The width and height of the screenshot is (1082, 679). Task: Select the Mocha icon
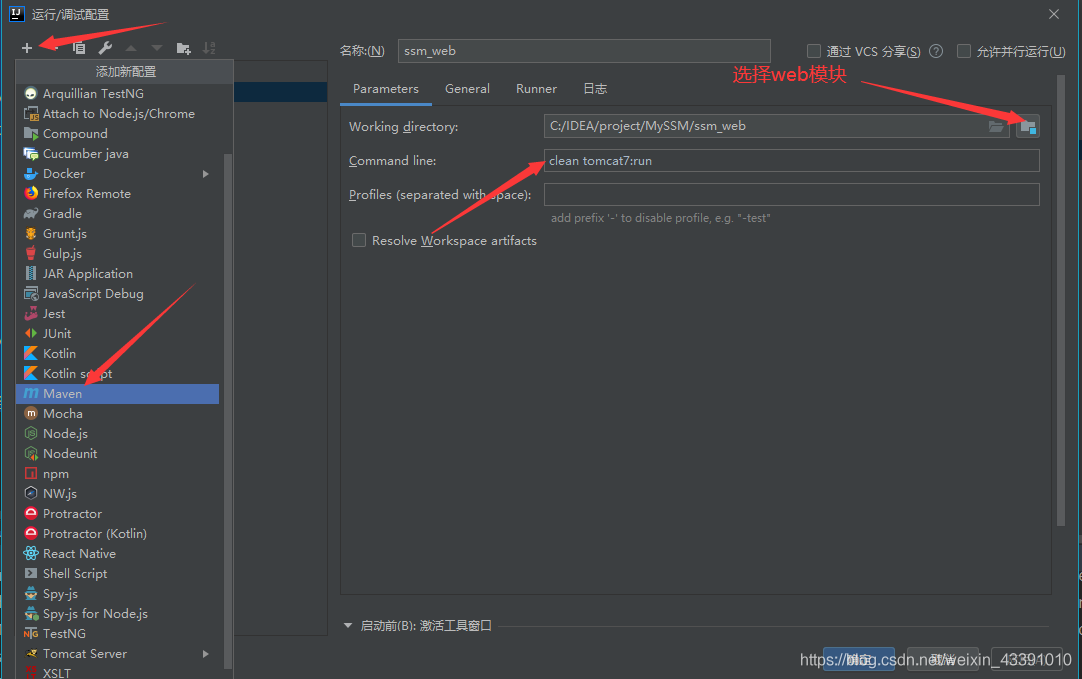[x=30, y=413]
